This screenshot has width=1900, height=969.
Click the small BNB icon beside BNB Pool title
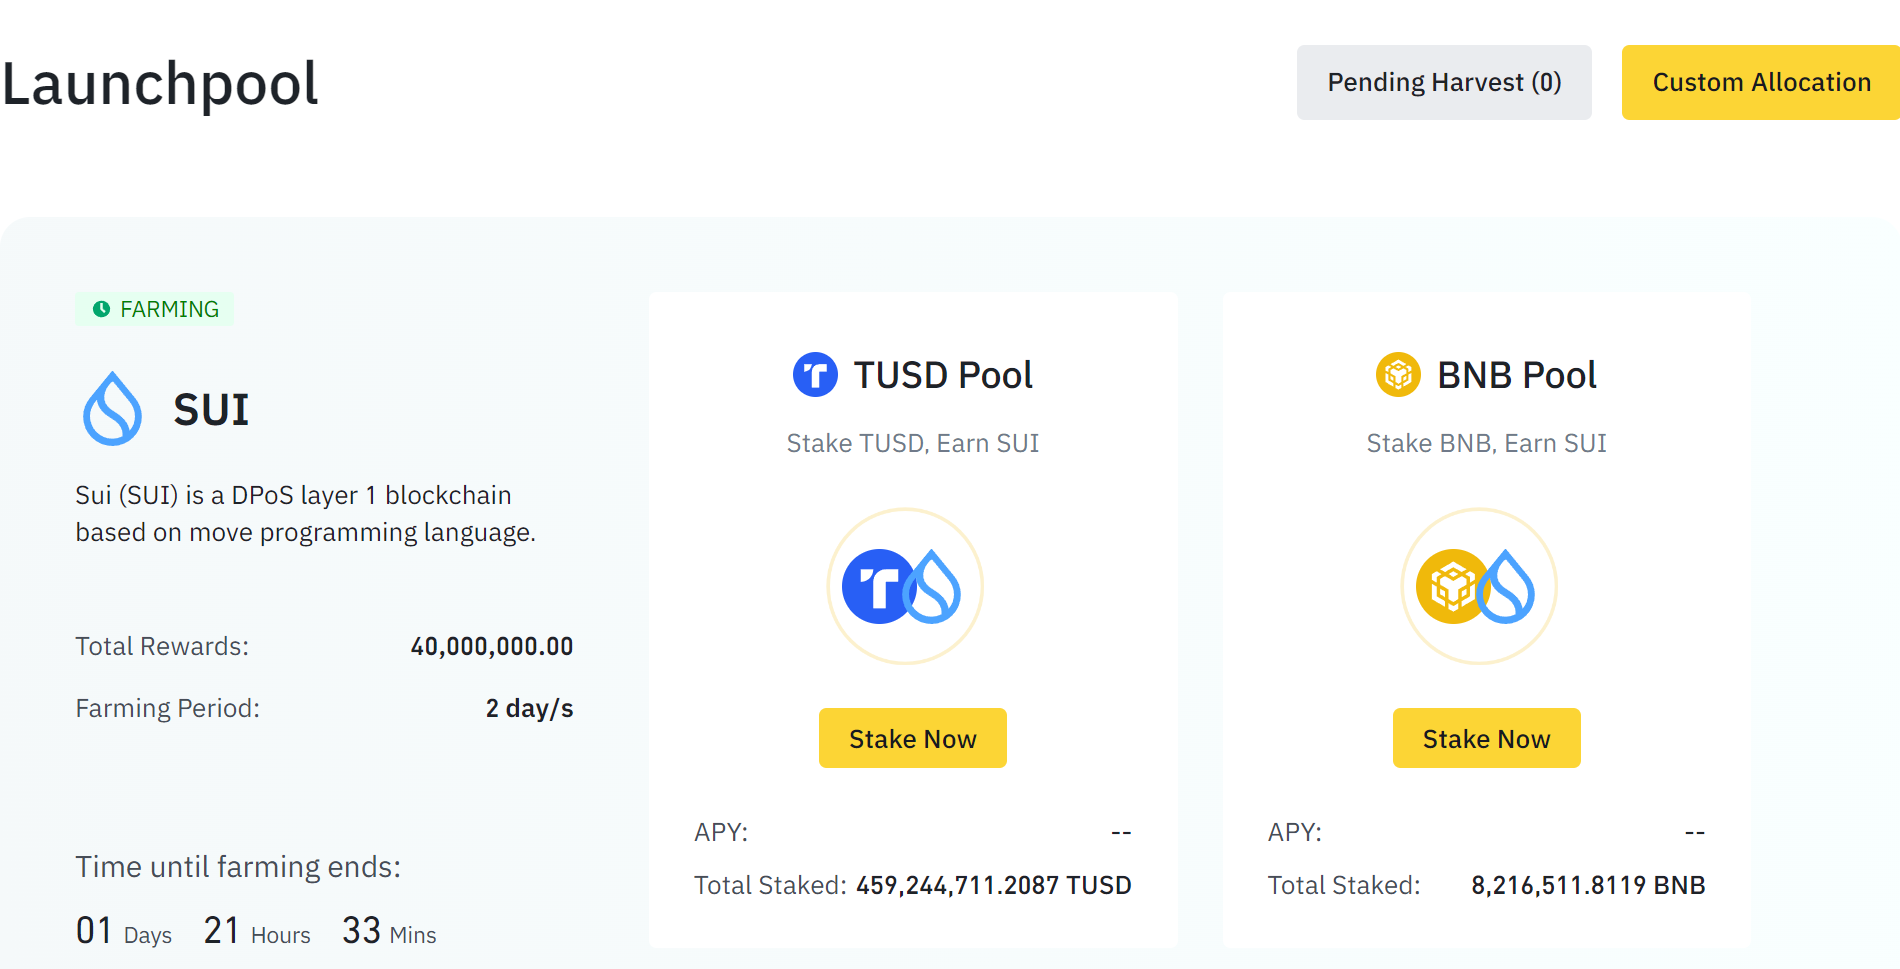(x=1398, y=375)
